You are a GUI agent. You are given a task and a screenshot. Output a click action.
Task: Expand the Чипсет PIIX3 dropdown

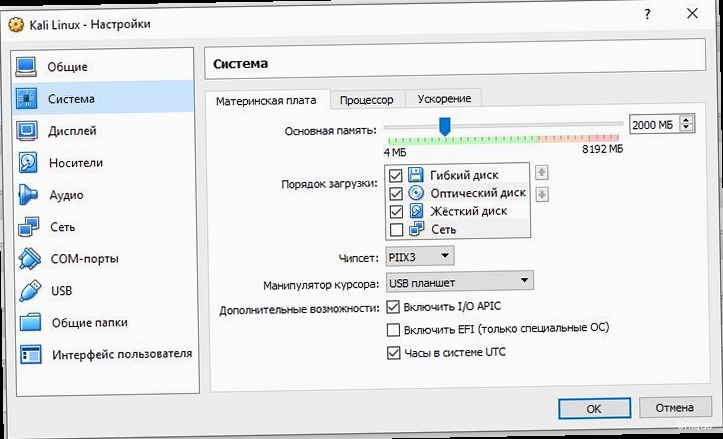point(419,257)
